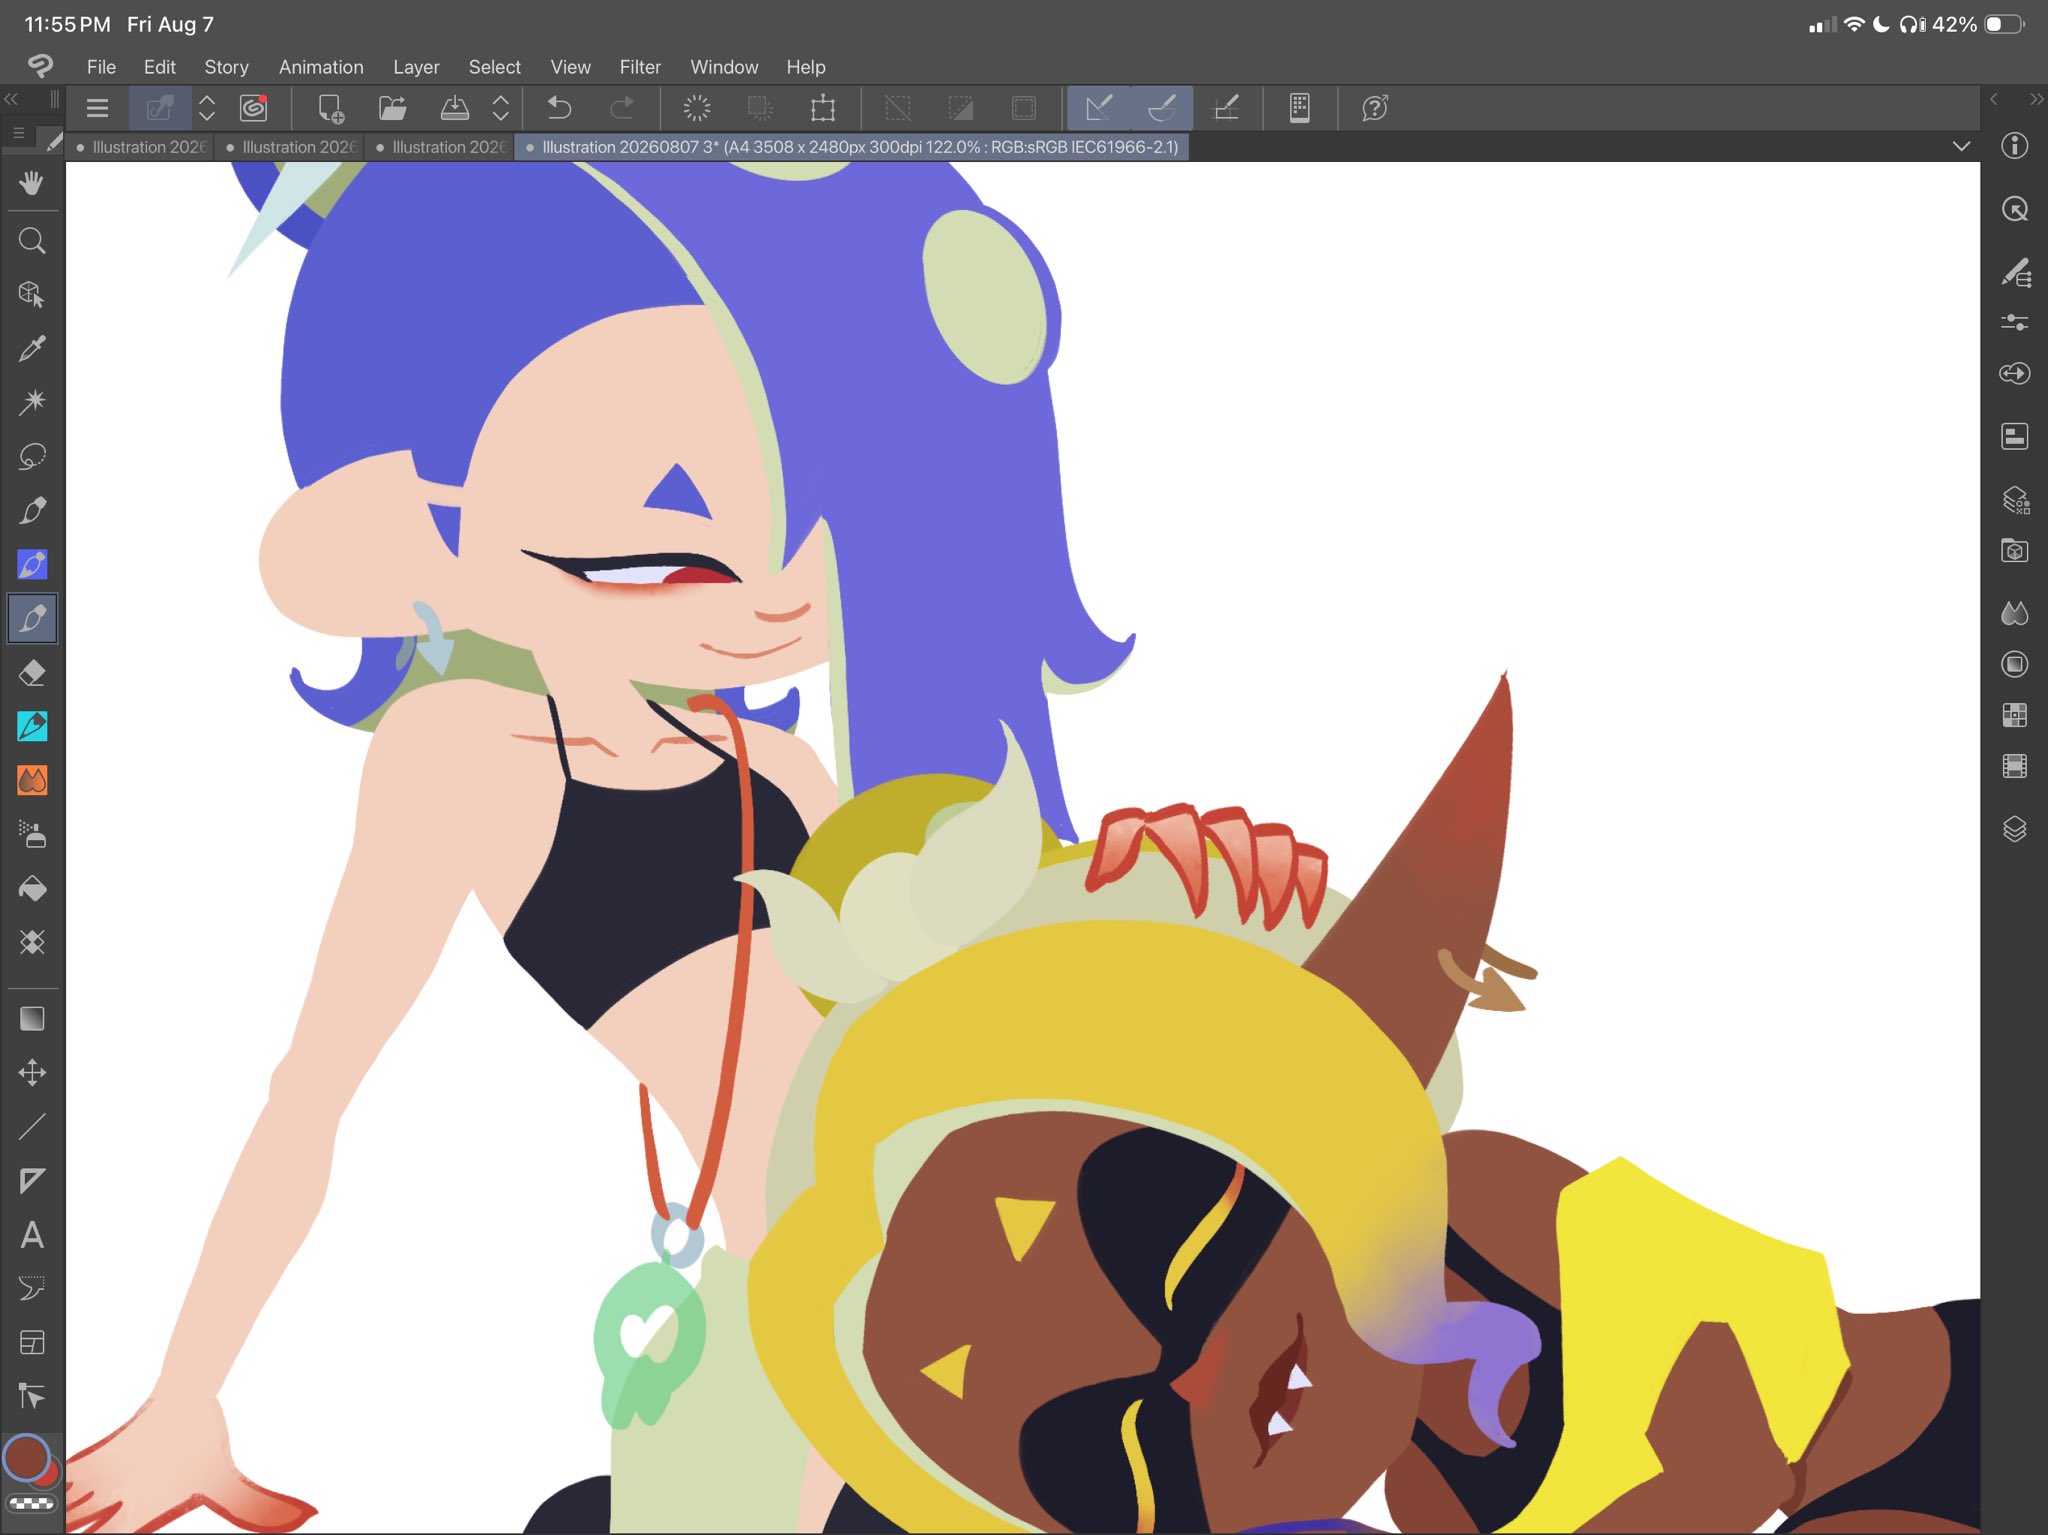Open the Timeline filmstrip palette
The height and width of the screenshot is (1535, 2048).
[x=2015, y=766]
